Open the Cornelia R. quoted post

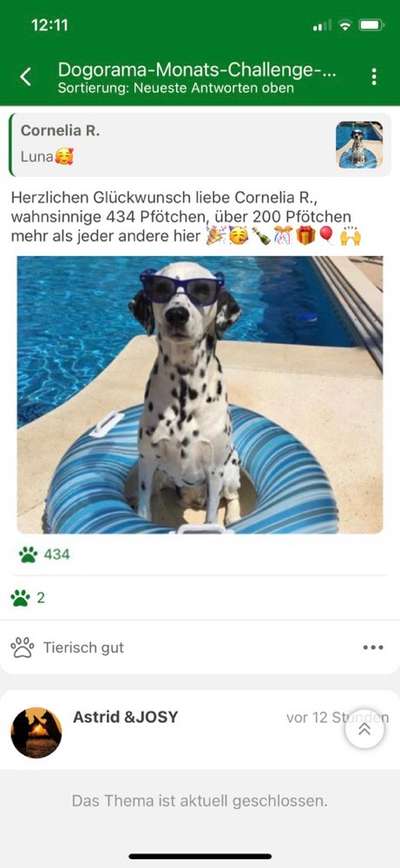(x=200, y=144)
